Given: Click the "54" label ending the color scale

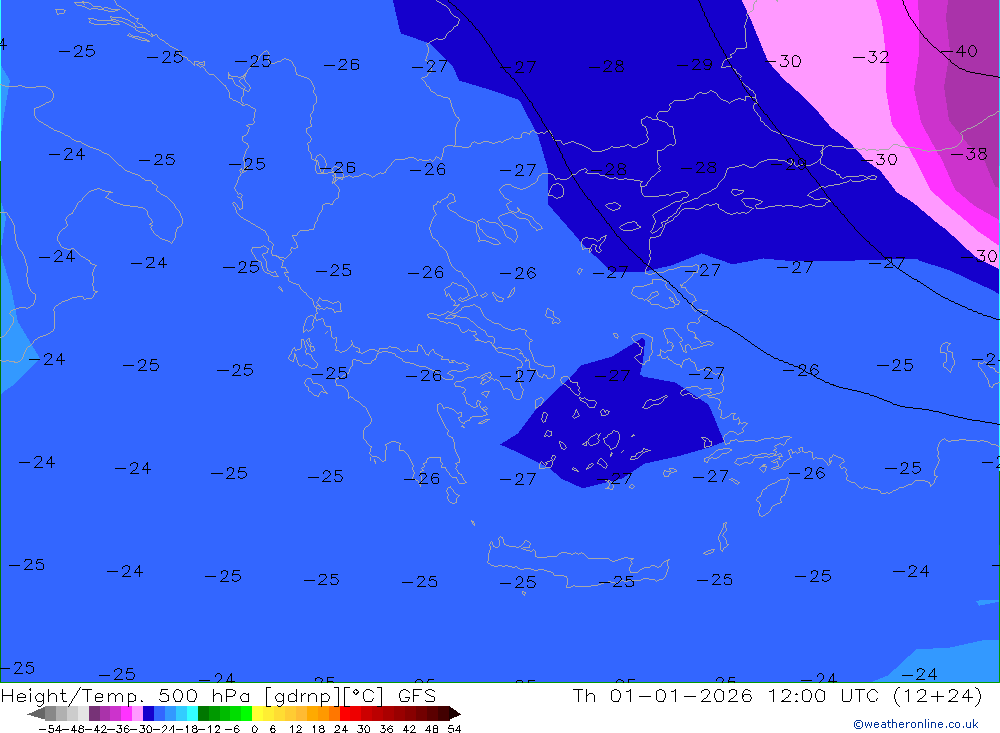Looking at the screenshot, I should (x=454, y=729).
